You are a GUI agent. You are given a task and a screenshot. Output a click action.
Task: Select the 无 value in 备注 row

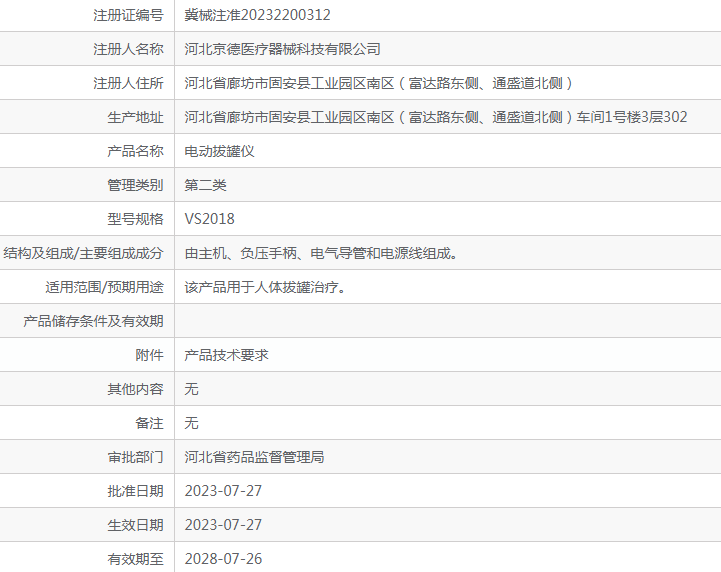pos(192,423)
